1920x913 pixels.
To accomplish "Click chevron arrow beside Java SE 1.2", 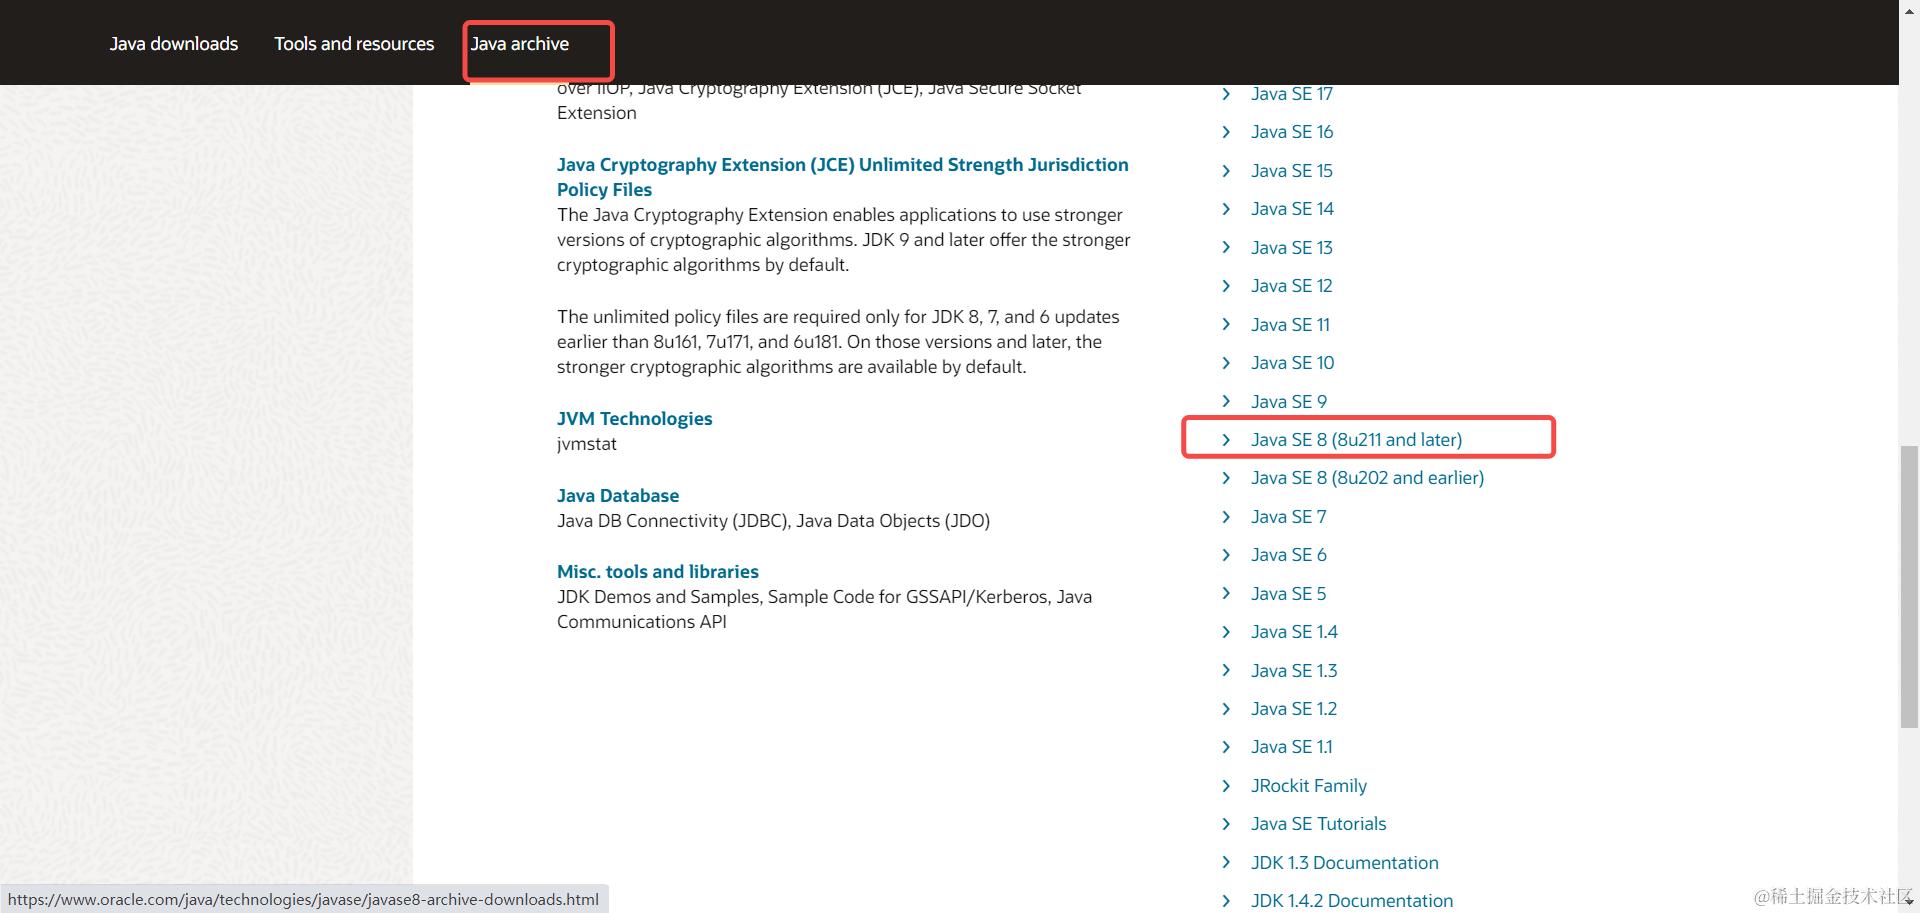I will 1226,709.
